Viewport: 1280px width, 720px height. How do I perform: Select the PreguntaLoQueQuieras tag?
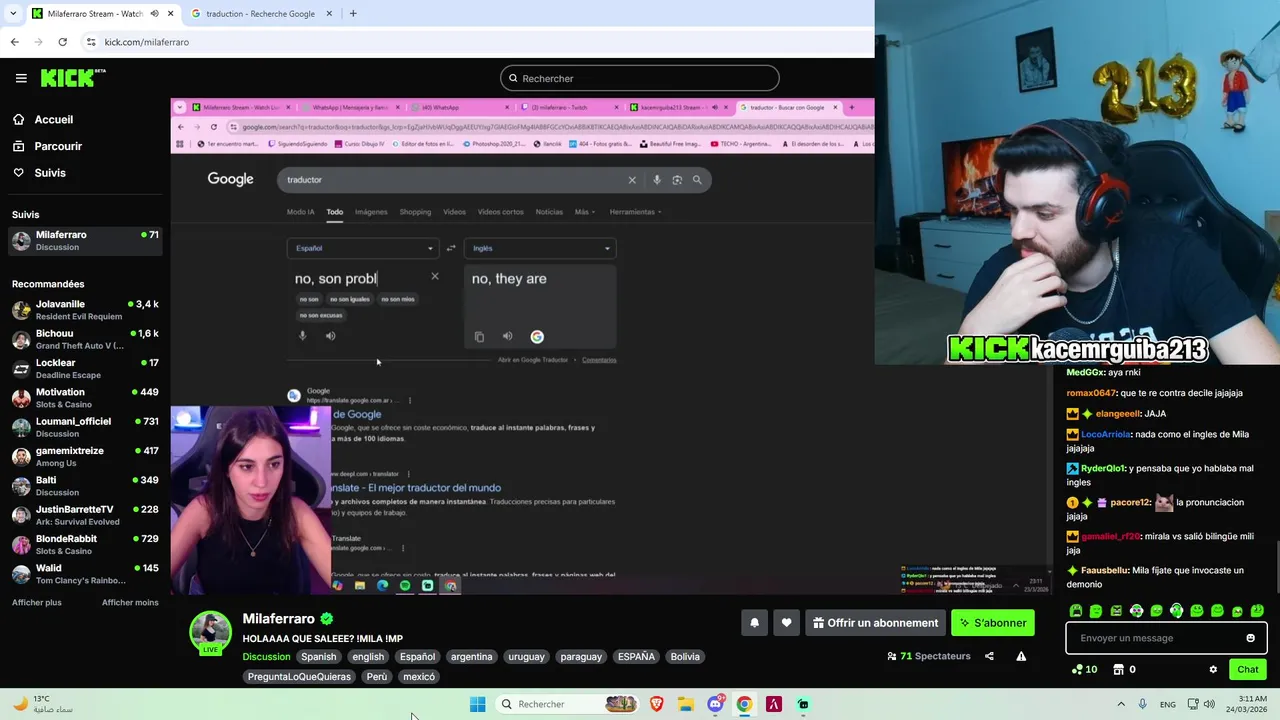299,677
